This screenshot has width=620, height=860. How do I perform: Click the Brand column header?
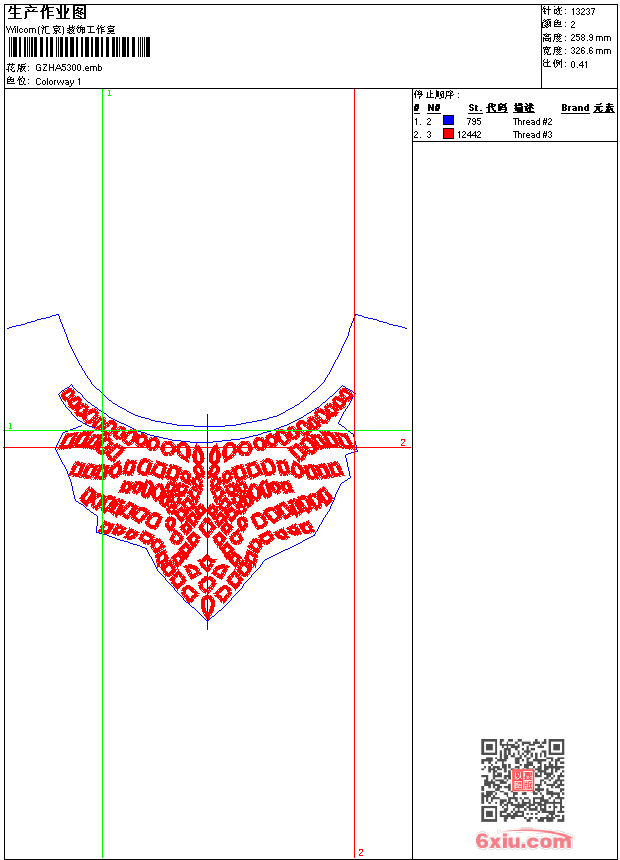tap(575, 108)
